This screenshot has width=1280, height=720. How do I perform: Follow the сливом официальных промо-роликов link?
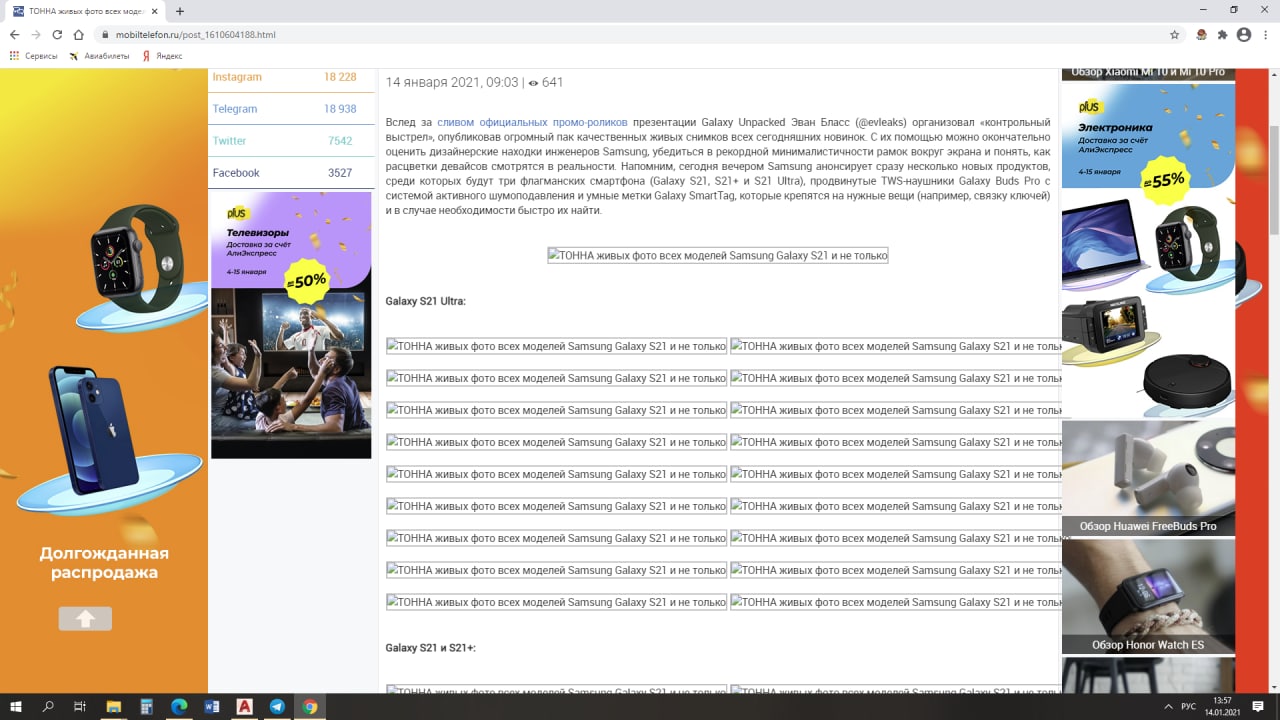click(532, 122)
